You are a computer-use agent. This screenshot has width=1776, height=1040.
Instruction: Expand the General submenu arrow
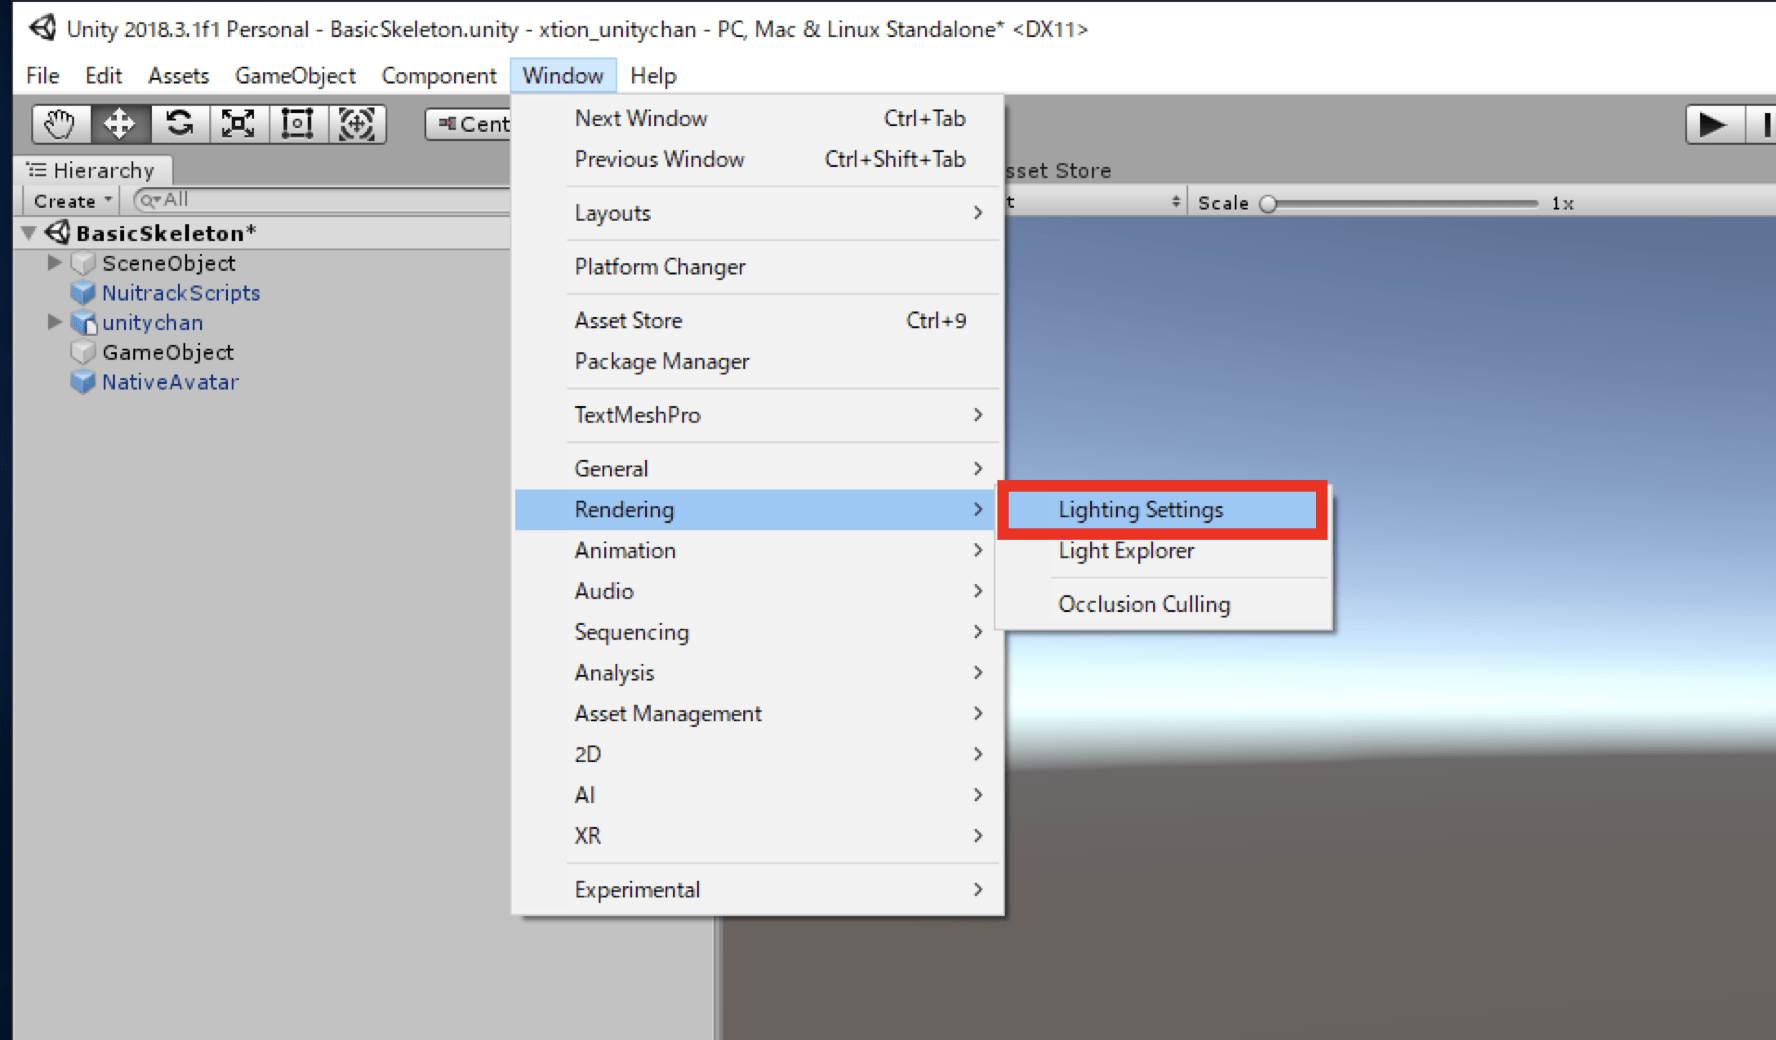click(978, 468)
